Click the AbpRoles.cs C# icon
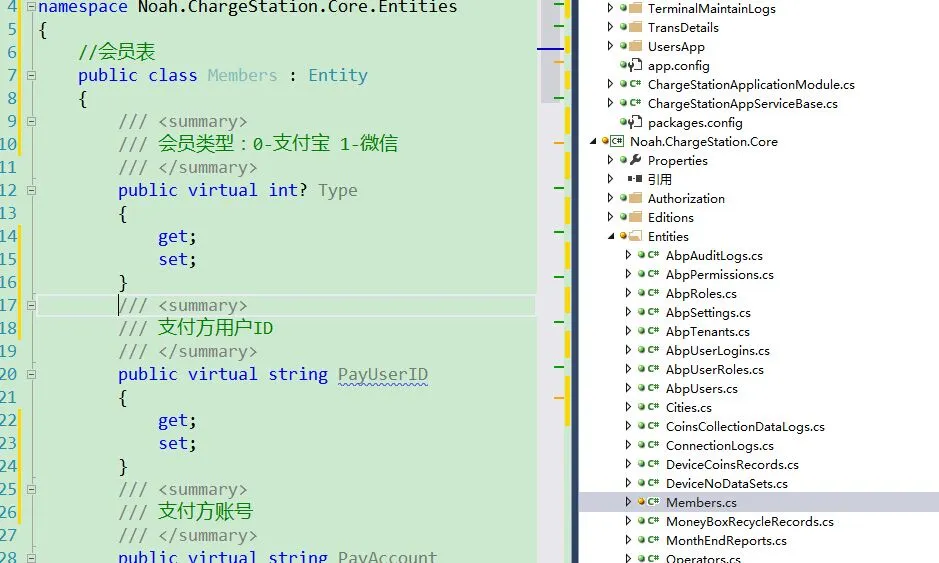Viewport: 939px width, 563px height. 653,293
